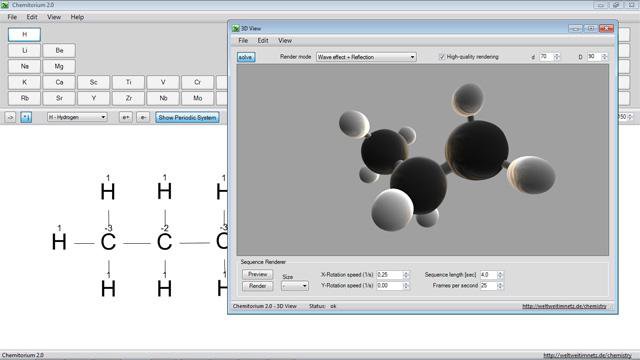Close the 3D View window
The height and width of the screenshot is (360, 640).
coord(606,28)
